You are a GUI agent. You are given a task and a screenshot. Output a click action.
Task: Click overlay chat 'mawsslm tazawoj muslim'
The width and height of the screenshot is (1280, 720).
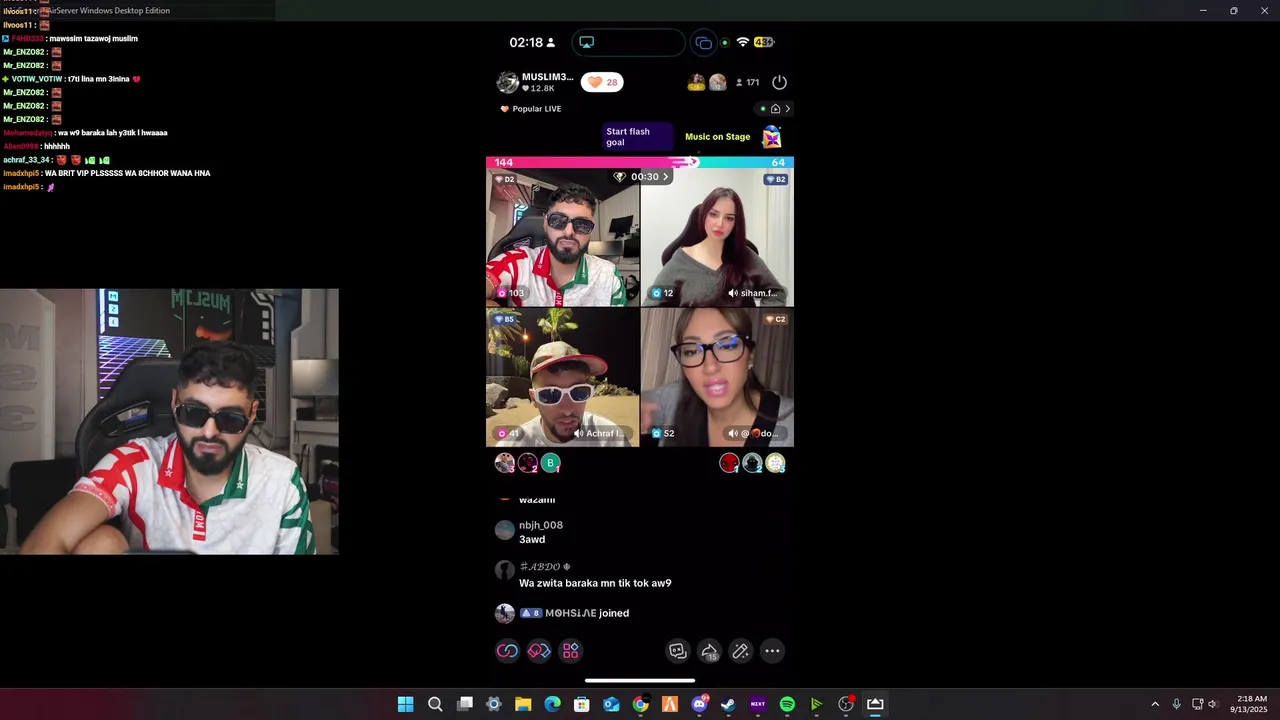coord(93,38)
